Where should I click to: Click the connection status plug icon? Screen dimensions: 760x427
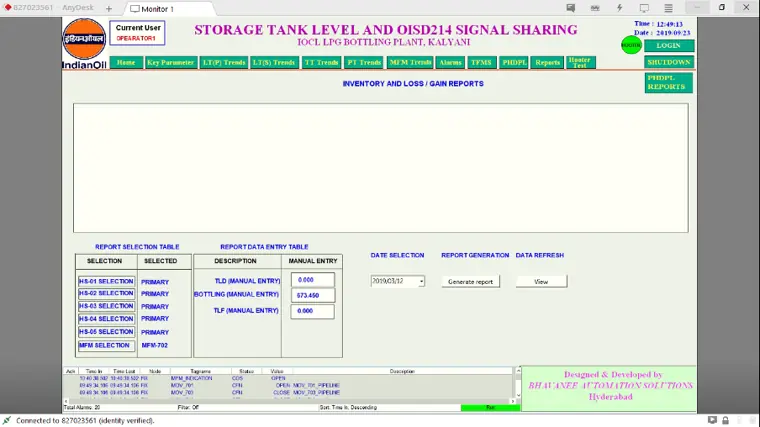pyautogui.click(x=6, y=420)
